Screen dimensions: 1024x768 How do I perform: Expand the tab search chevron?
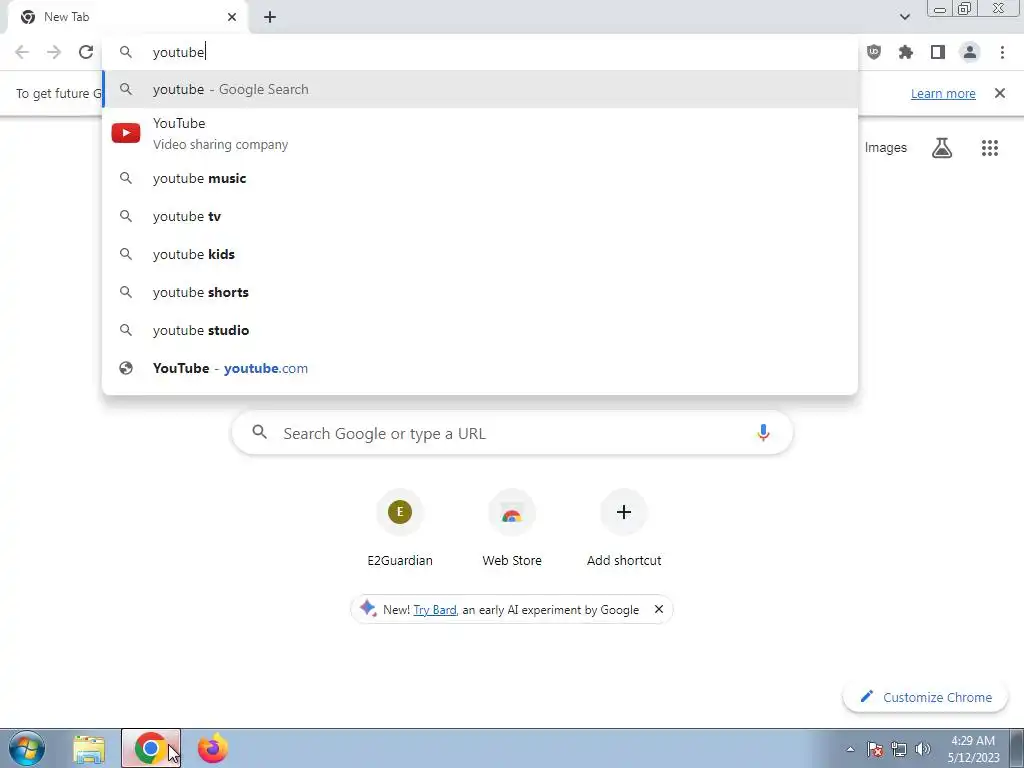904,17
